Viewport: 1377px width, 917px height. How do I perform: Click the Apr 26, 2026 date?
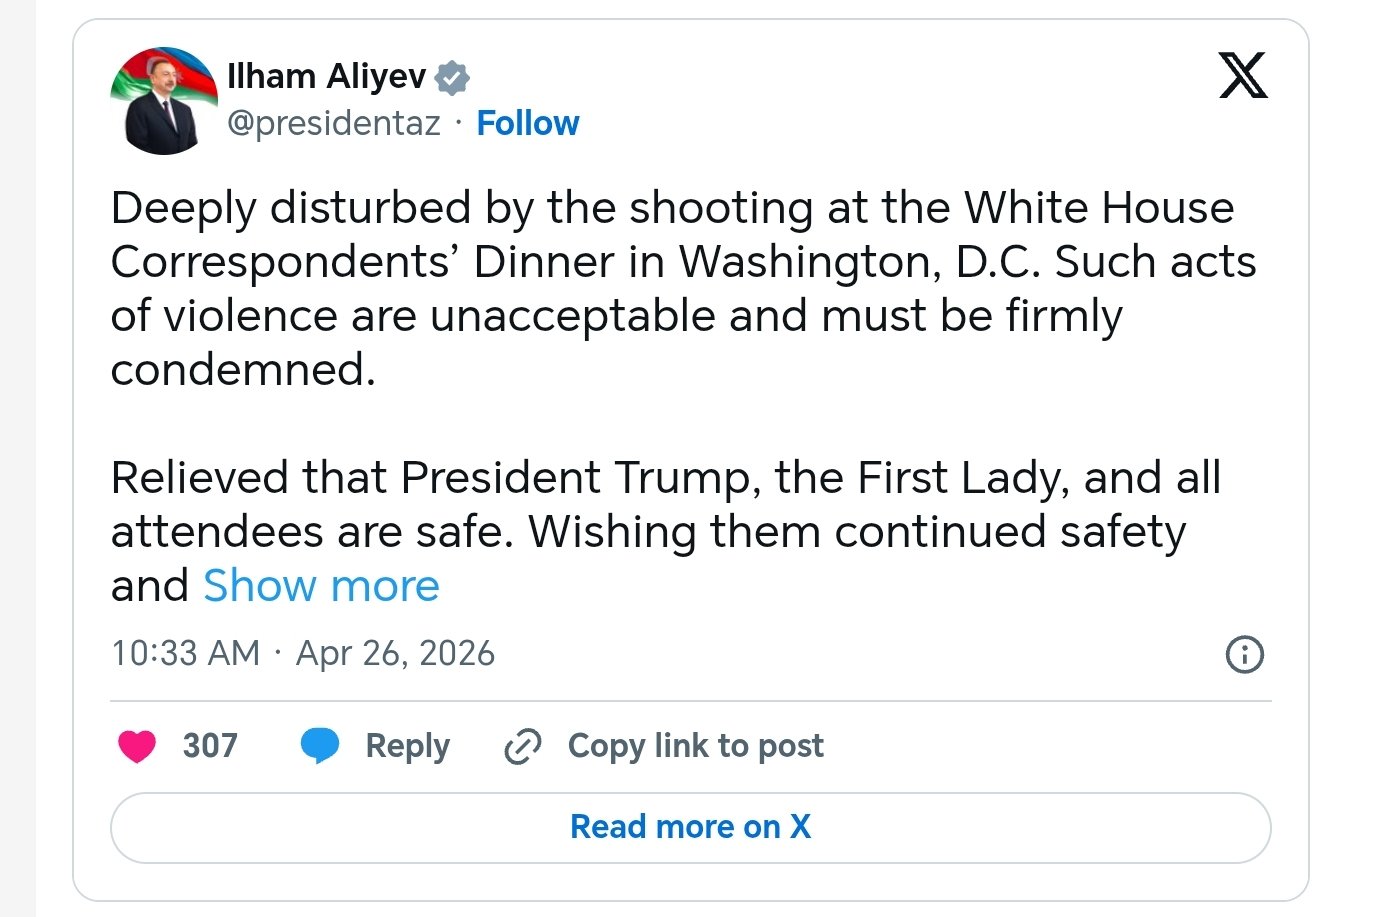(x=395, y=653)
